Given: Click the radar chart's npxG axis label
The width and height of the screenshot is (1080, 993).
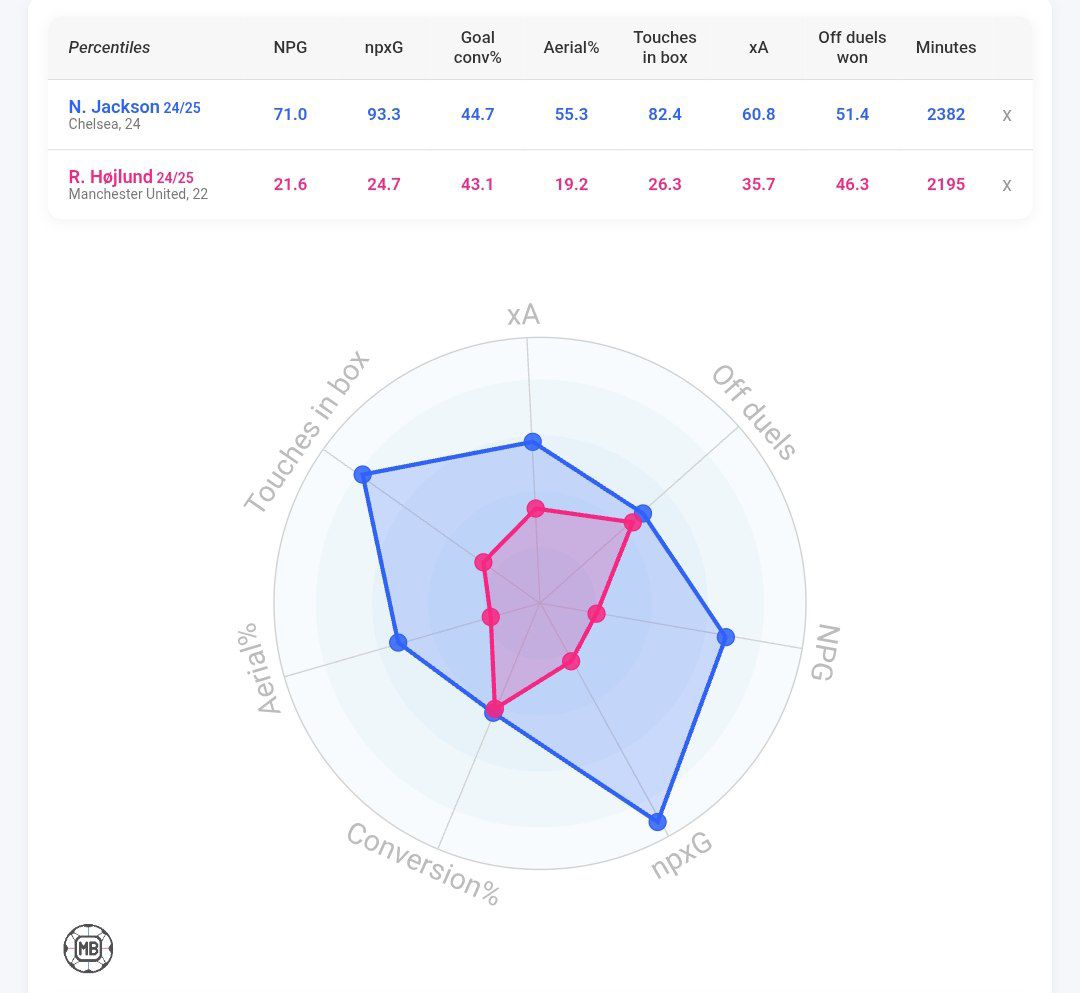Looking at the screenshot, I should point(681,855).
